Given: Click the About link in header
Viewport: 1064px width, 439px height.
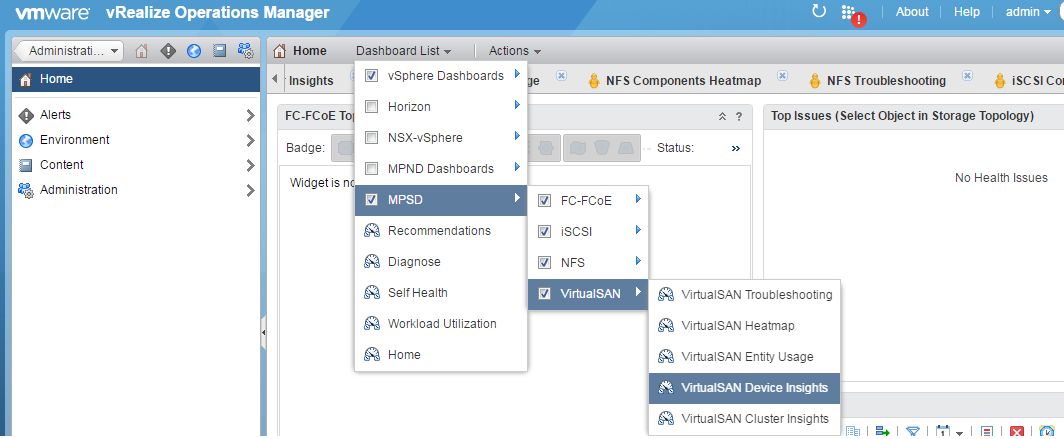Looking at the screenshot, I should (912, 12).
